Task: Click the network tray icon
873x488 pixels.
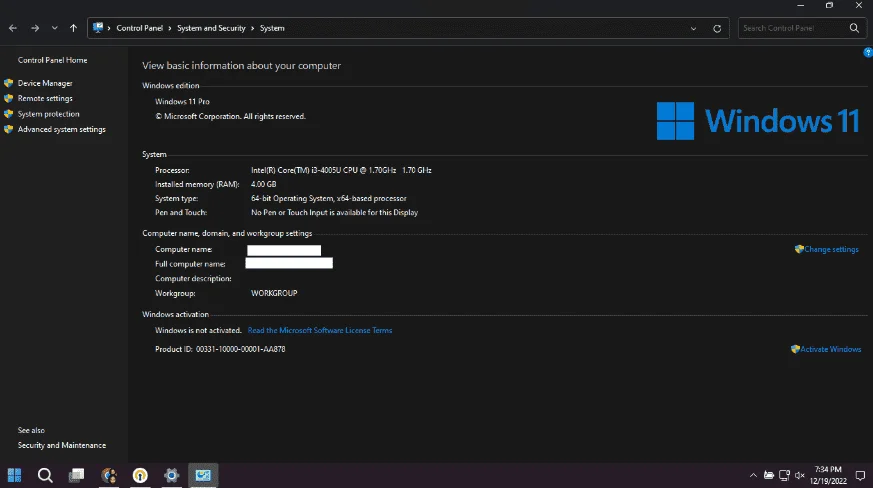Action: (784, 475)
